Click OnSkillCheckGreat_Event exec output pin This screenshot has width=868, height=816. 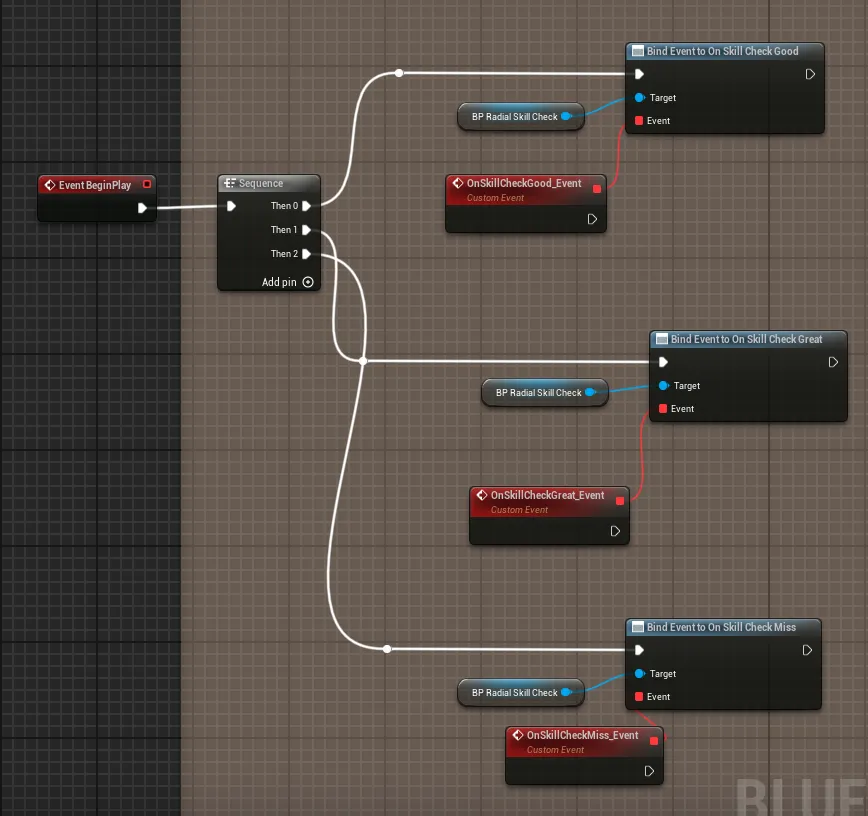pyautogui.click(x=615, y=531)
